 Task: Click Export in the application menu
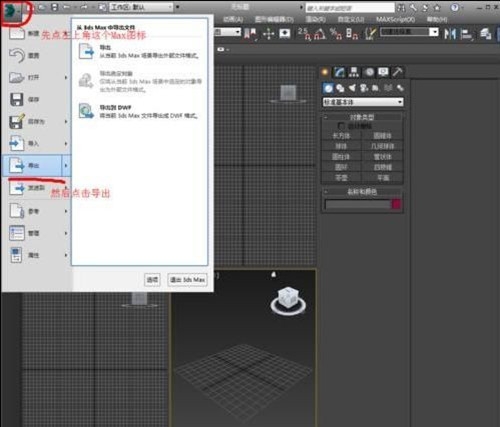(x=32, y=165)
